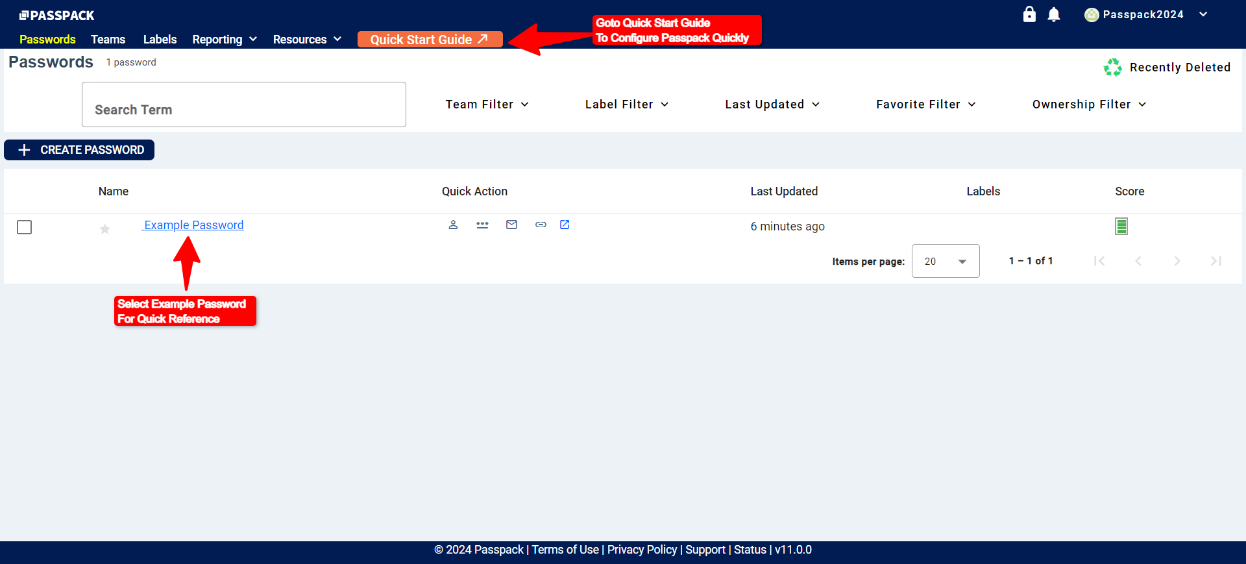Viewport: 1246px width, 564px height.
Task: Click the v11.0.0 version text
Action: click(x=793, y=550)
